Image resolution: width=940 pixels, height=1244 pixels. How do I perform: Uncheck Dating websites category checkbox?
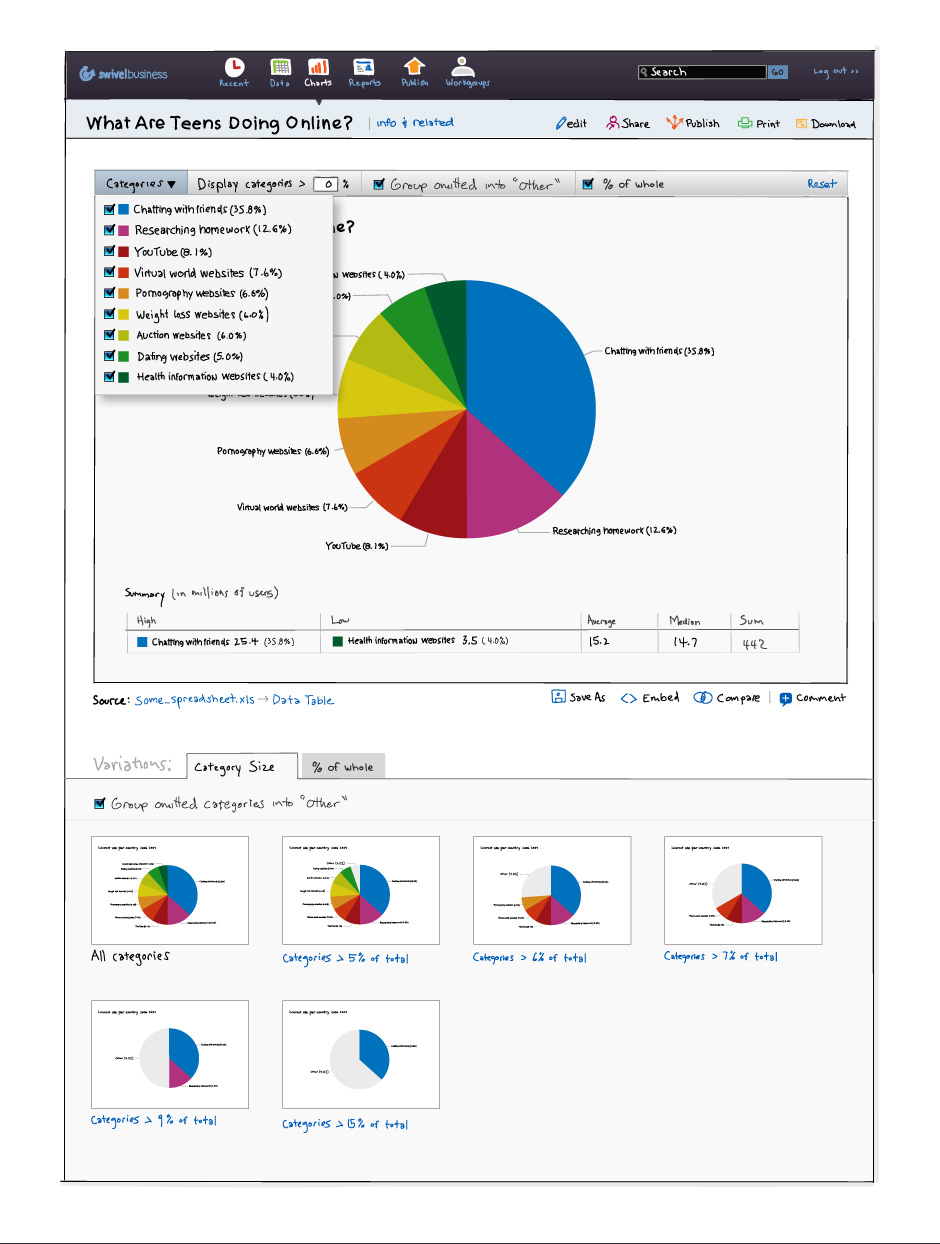pos(110,356)
